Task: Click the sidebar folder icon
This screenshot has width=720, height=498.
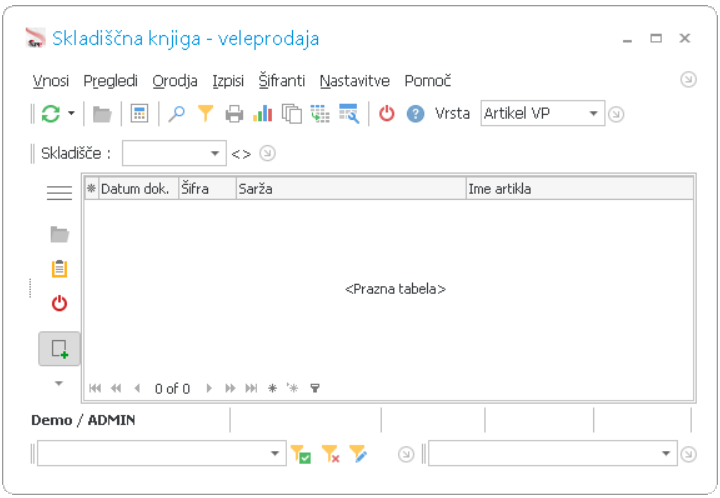Action: (59, 234)
